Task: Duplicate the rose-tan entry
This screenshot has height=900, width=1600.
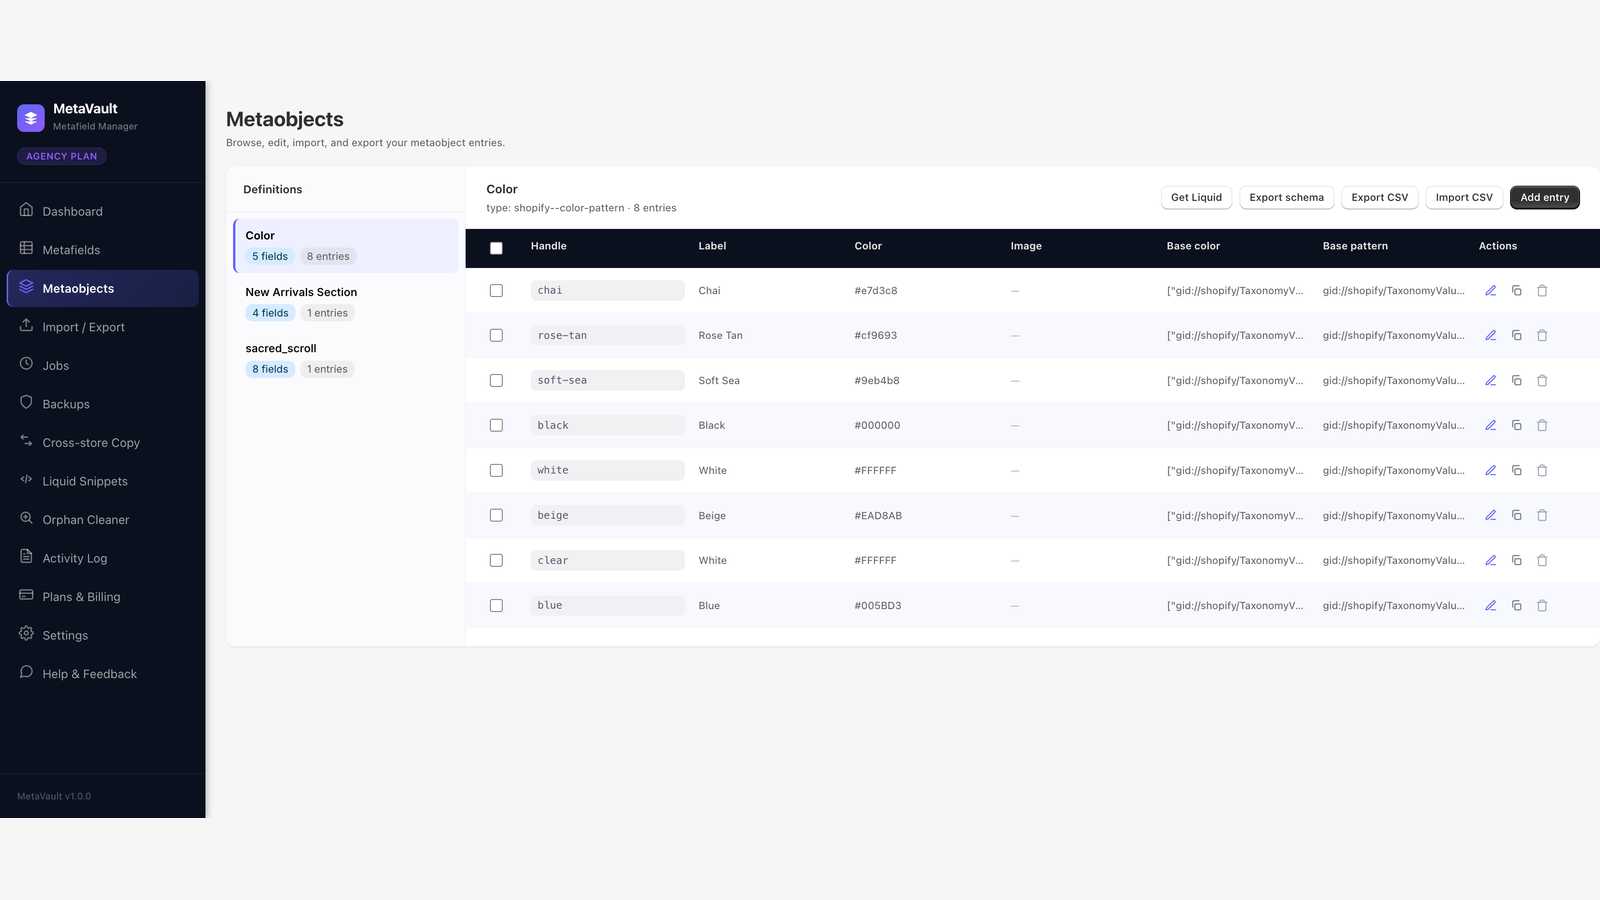Action: [1516, 336]
